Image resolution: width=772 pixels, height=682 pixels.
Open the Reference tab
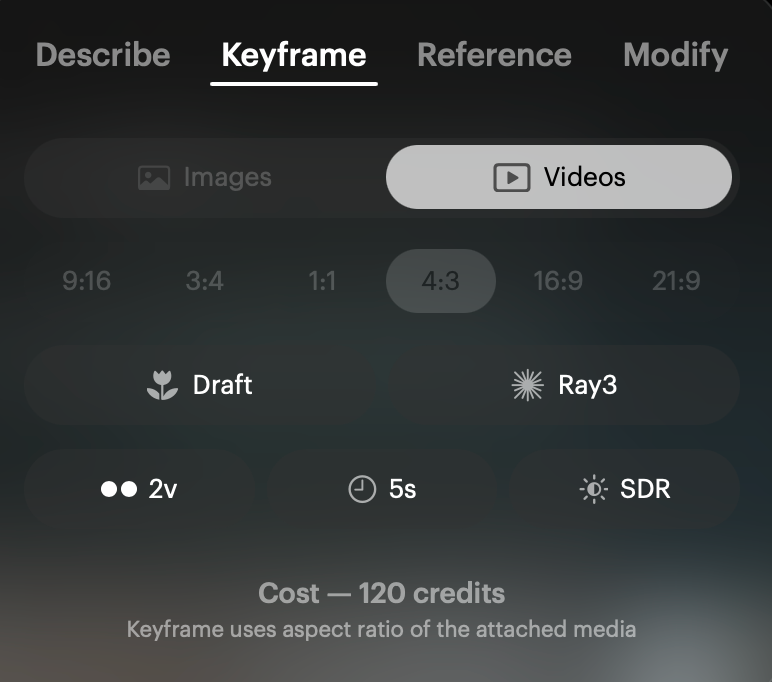[x=494, y=55]
